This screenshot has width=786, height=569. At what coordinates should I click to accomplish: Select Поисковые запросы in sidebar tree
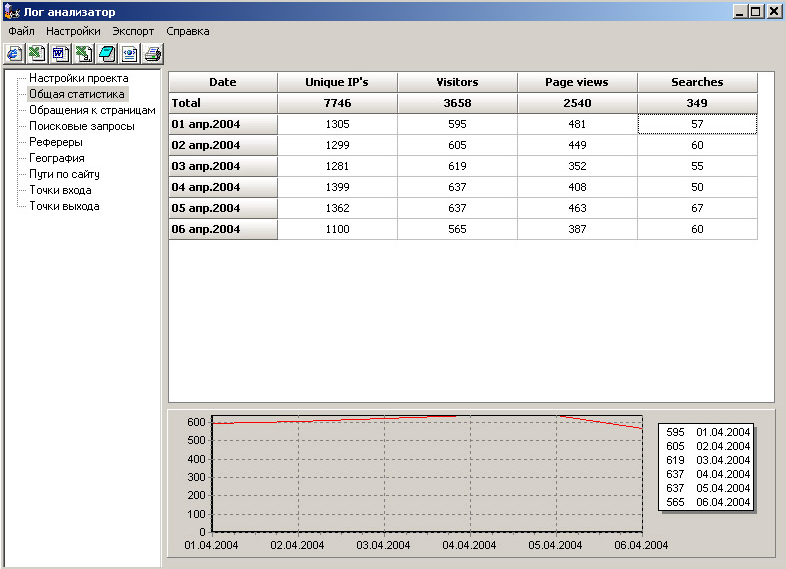click(x=81, y=126)
